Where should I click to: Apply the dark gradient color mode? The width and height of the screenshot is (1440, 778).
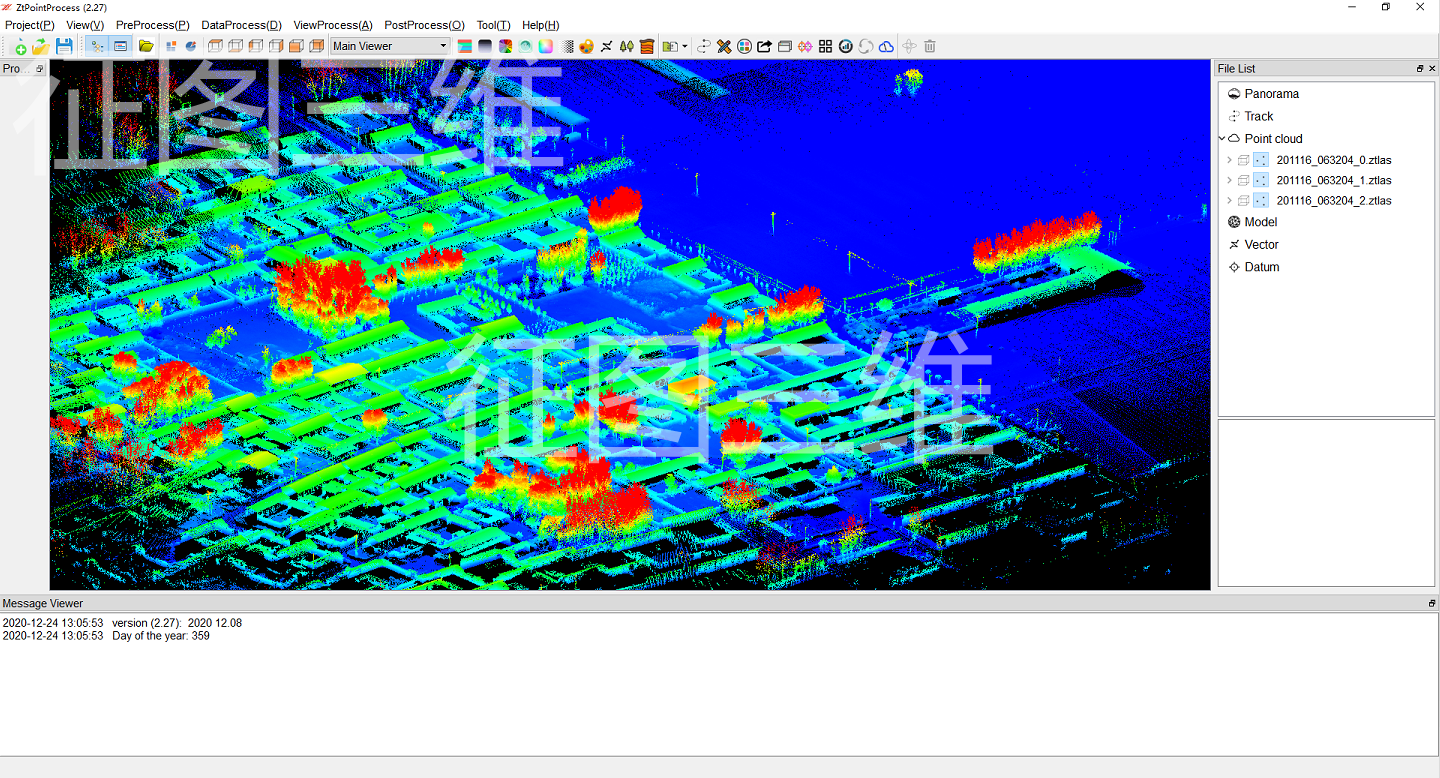point(485,46)
